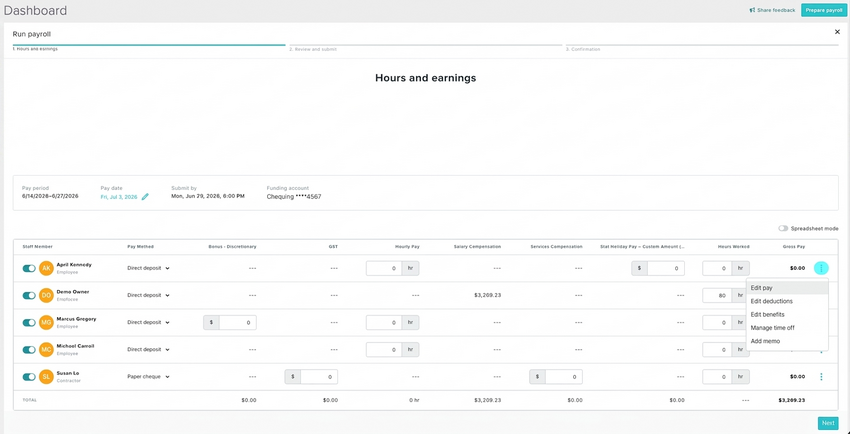Click Demo Owner's $3,209.23 salary amount
Image resolution: width=850 pixels, height=434 pixels.
(487, 295)
